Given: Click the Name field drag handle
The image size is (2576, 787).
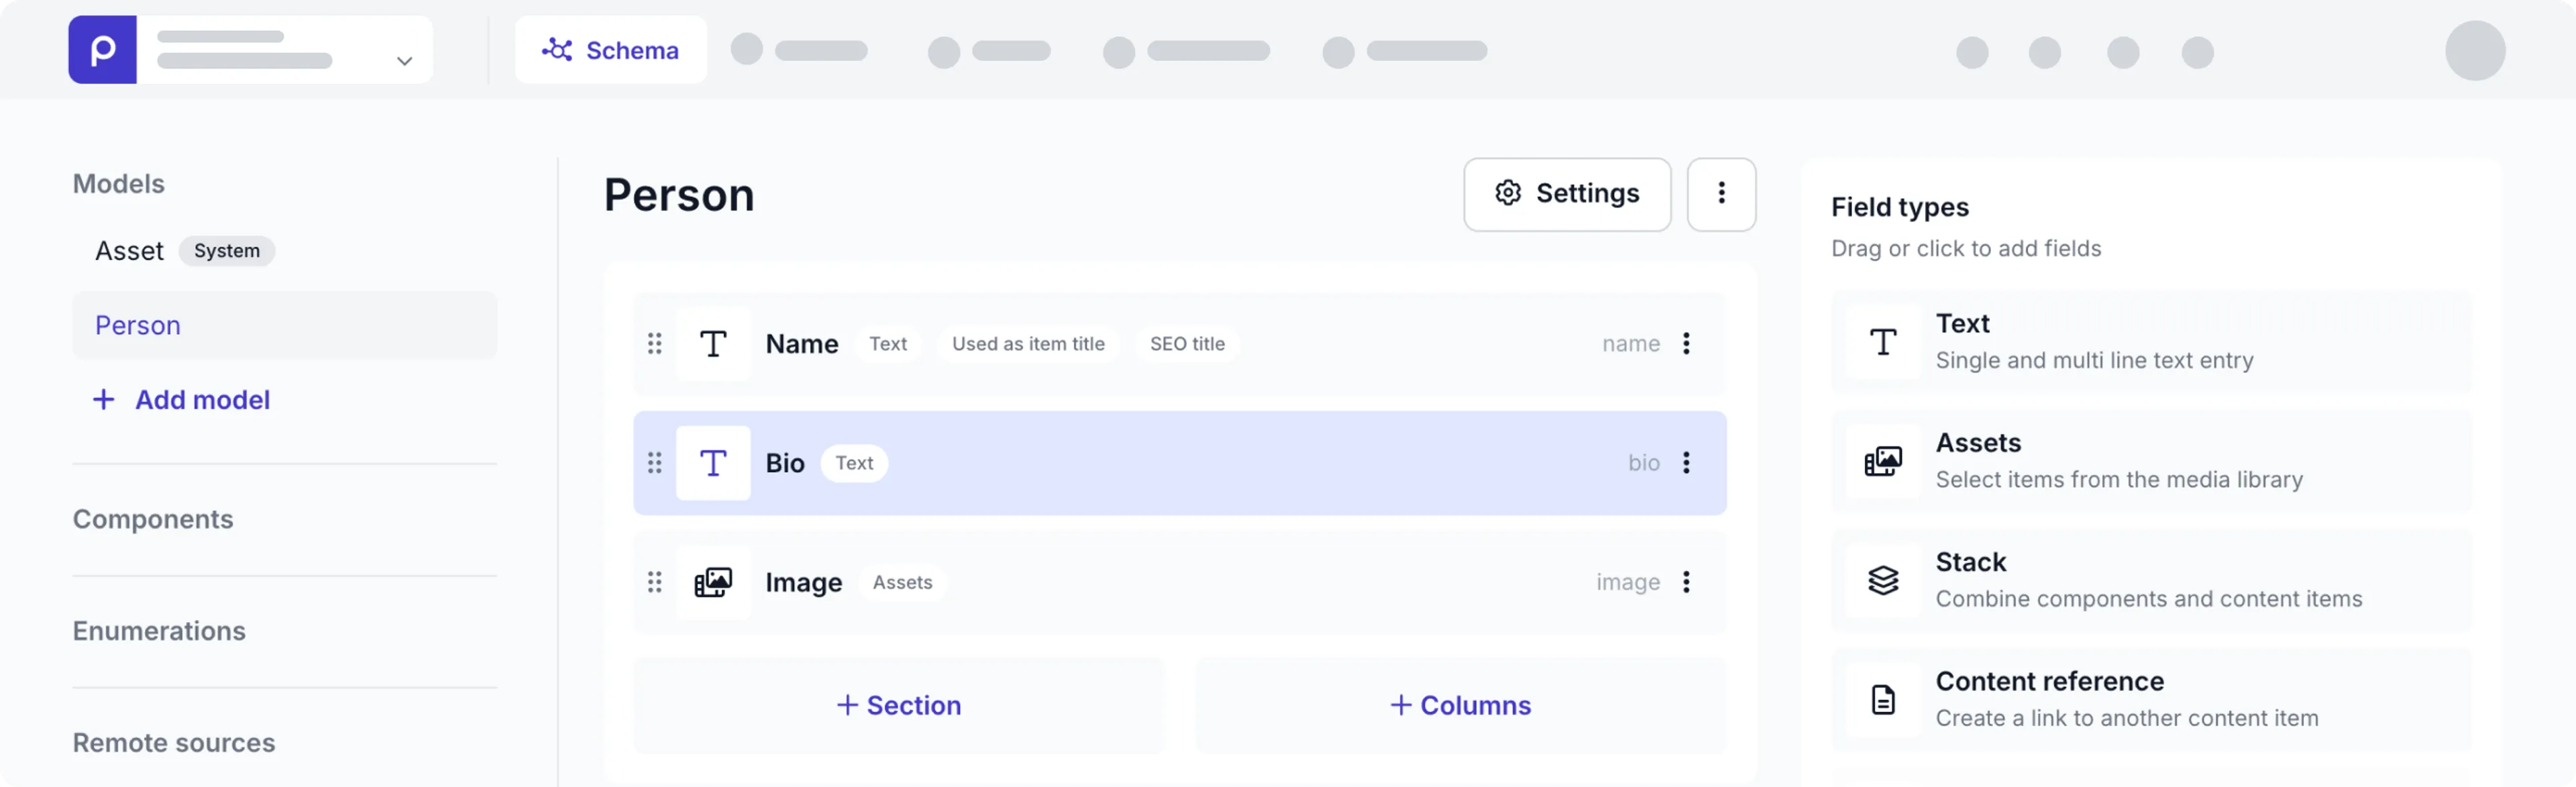Looking at the screenshot, I should click(x=654, y=344).
